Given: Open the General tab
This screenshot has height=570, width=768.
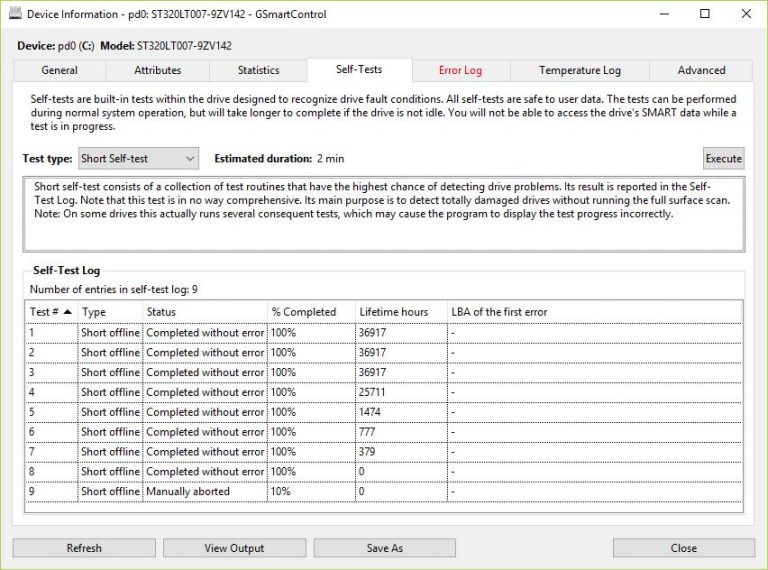Looking at the screenshot, I should (x=59, y=70).
